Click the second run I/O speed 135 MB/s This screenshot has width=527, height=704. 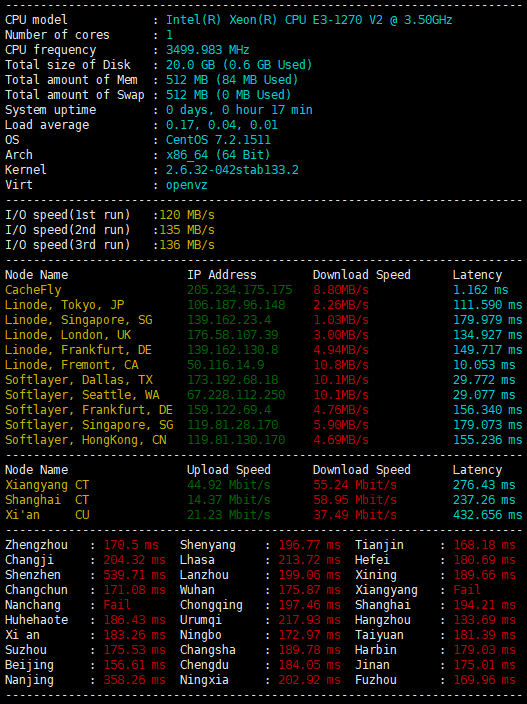[x=187, y=230]
